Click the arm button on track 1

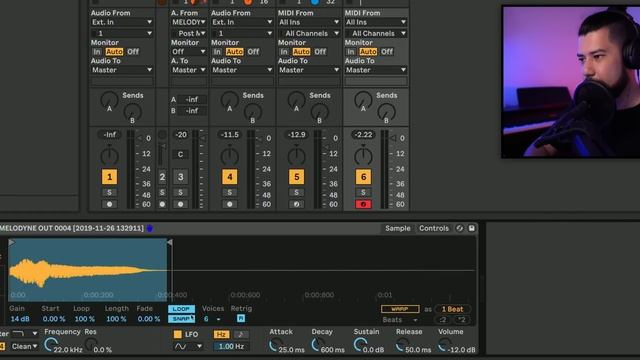tap(109, 204)
